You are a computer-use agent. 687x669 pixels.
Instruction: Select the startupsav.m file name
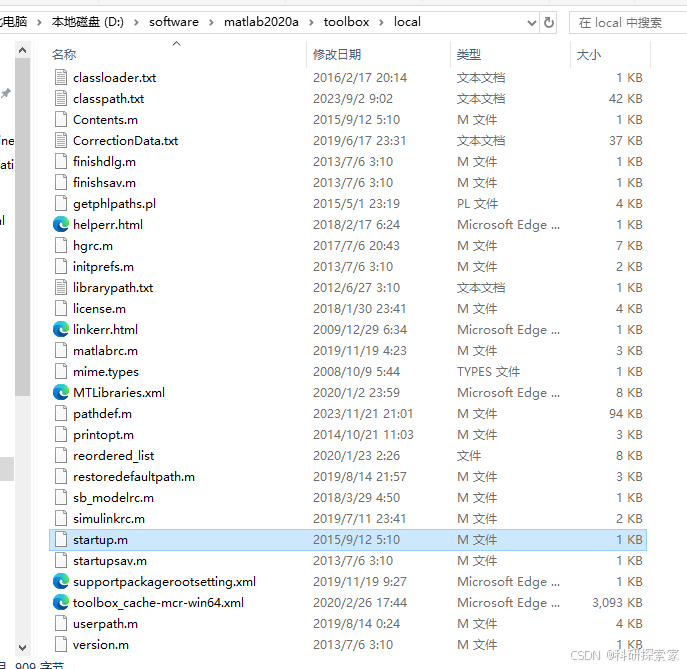tap(110, 561)
